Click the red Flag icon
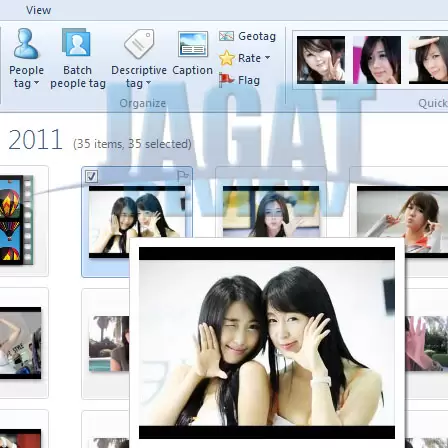The height and width of the screenshot is (448, 448). pyautogui.click(x=226, y=80)
